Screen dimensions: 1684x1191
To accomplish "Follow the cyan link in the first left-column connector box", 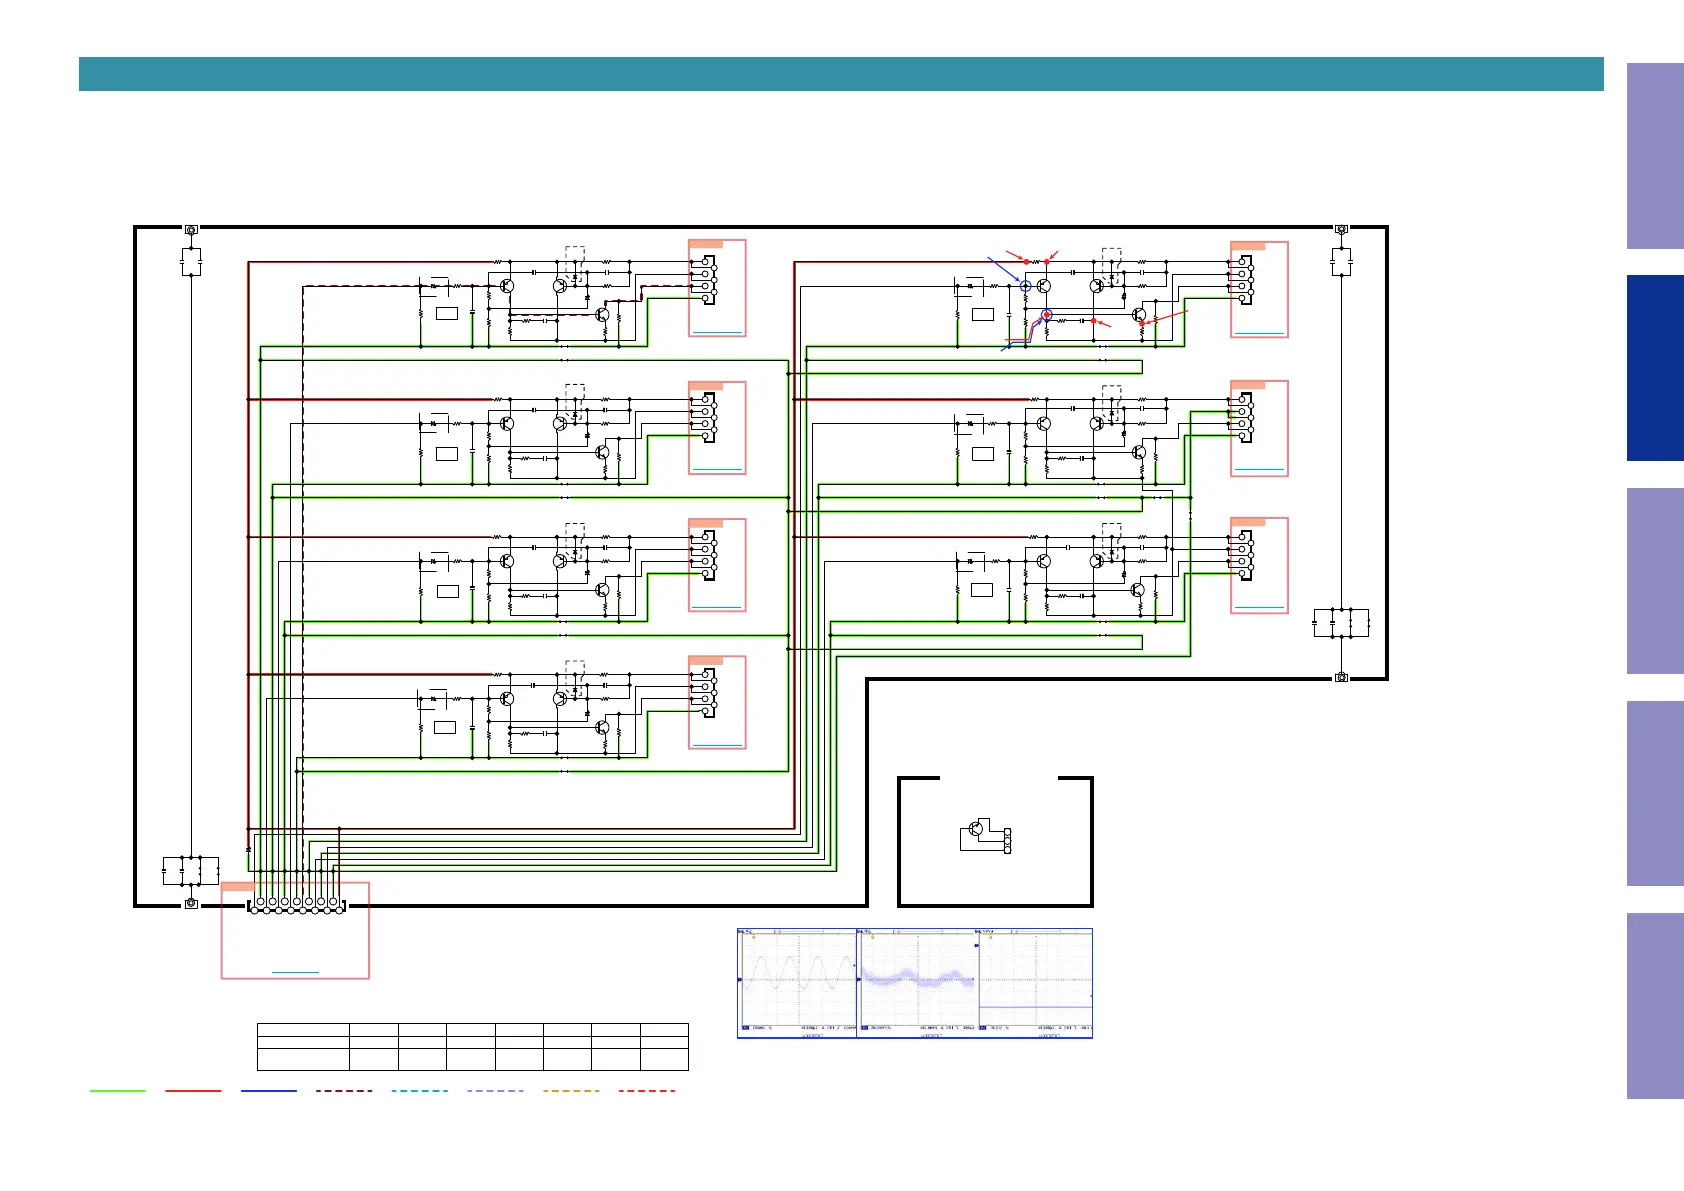I will coord(717,332).
